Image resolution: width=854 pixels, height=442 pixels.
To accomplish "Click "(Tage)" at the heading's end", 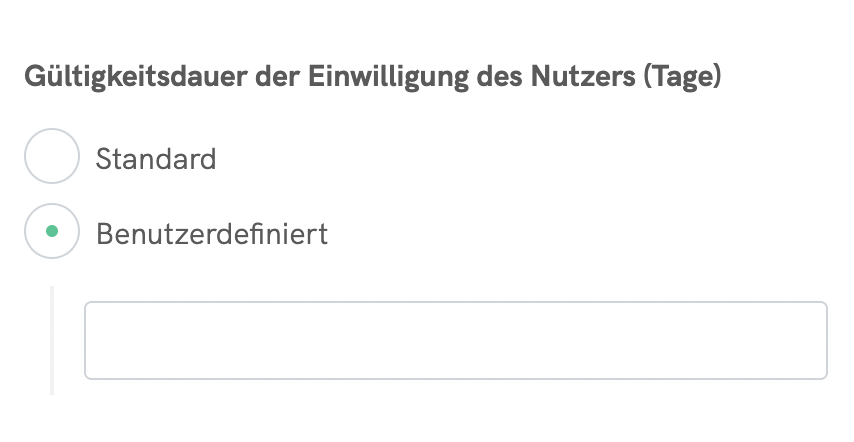I will point(683,78).
